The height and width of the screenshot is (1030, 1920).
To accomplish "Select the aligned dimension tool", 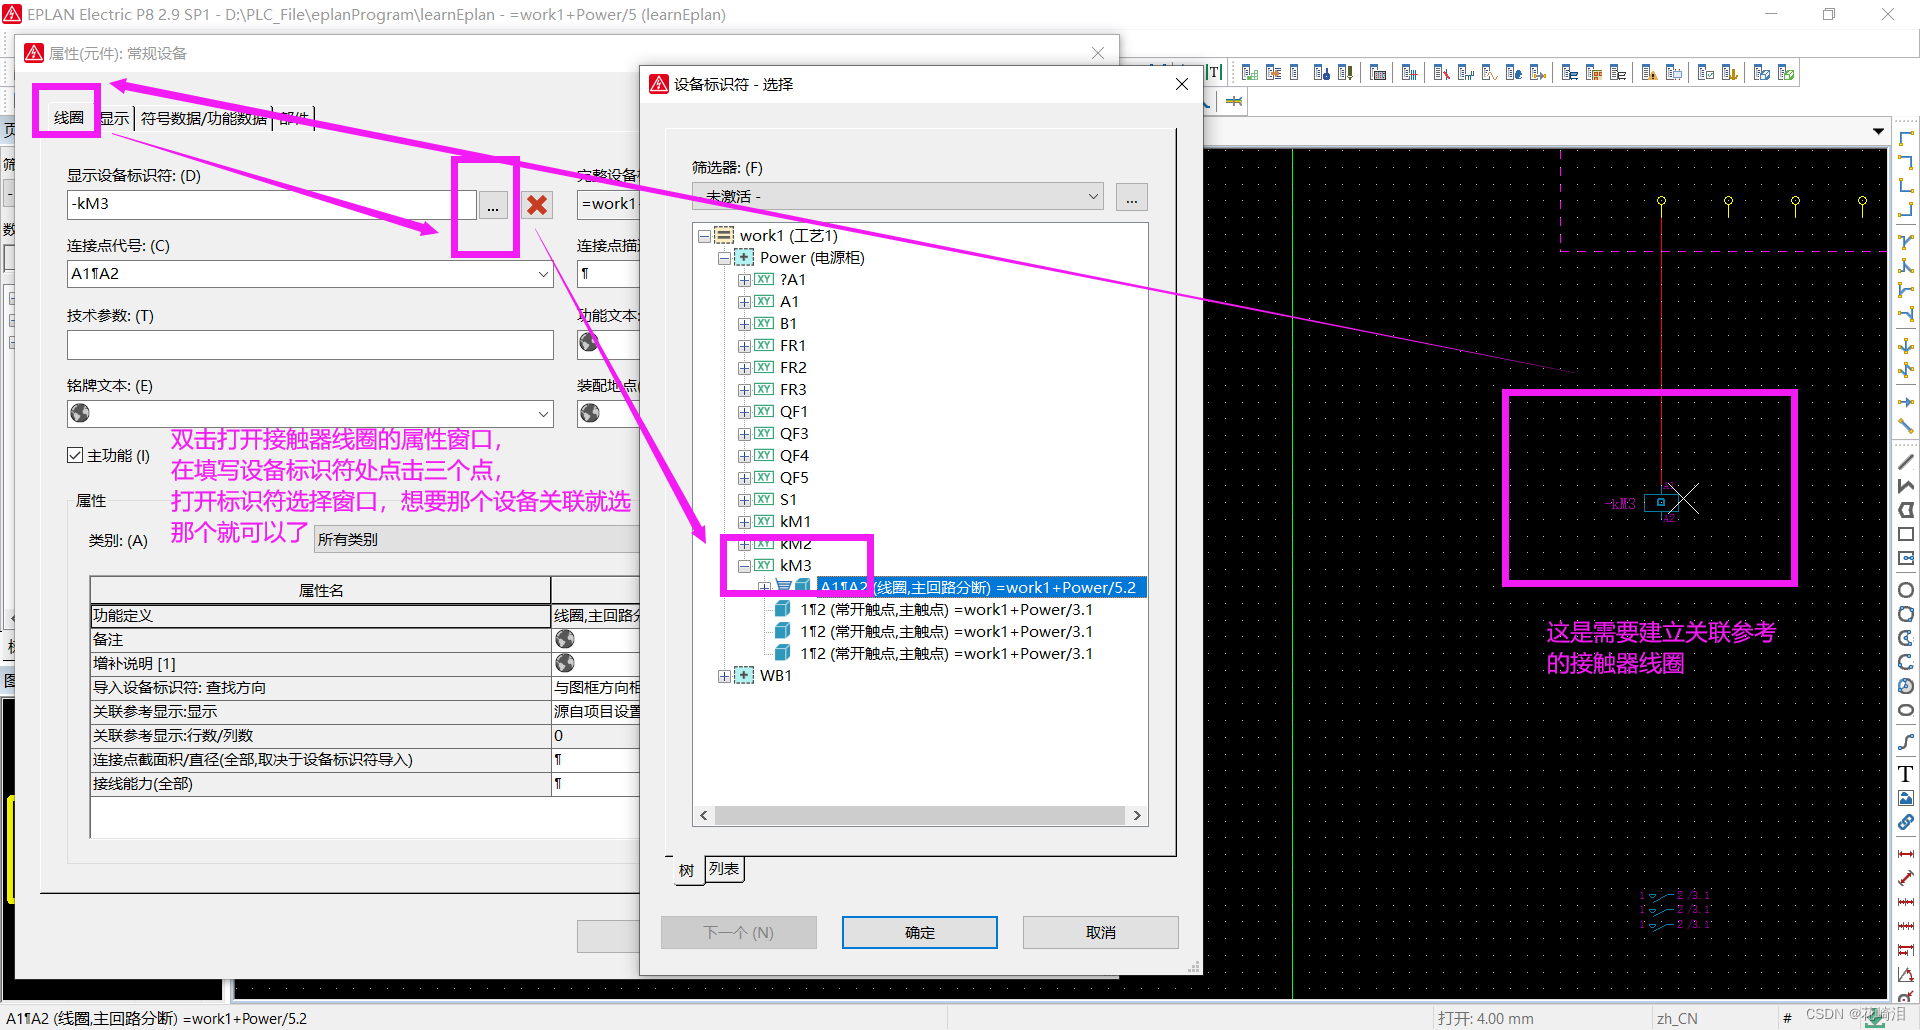I will click(1906, 877).
